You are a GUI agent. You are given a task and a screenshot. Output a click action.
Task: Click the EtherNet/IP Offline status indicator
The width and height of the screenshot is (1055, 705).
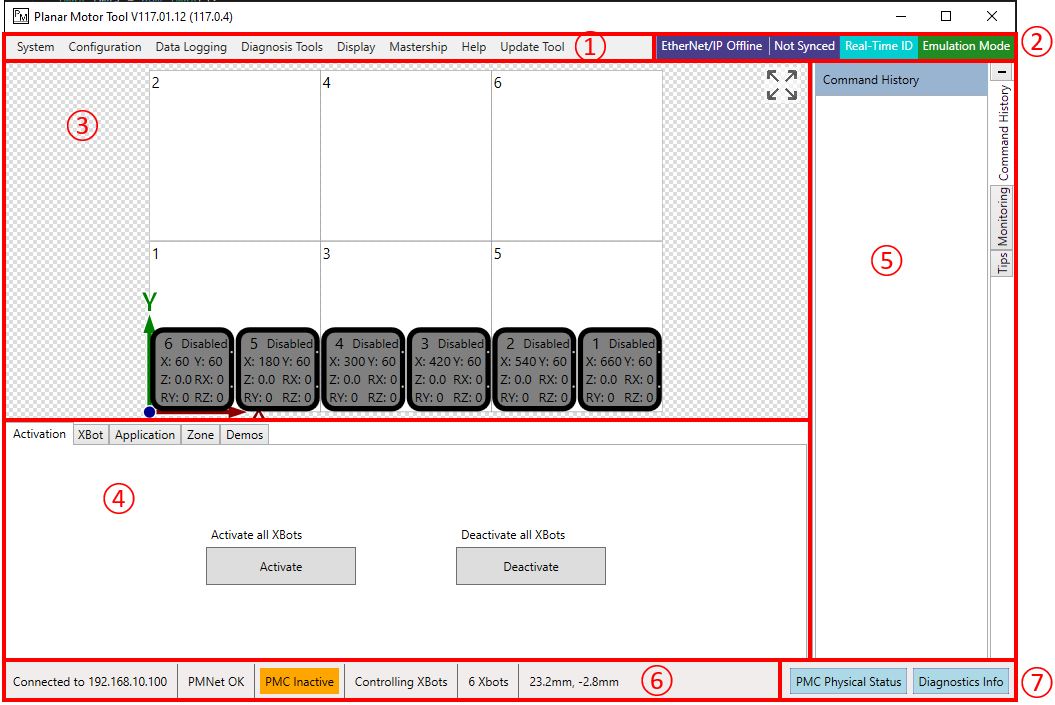click(x=711, y=46)
